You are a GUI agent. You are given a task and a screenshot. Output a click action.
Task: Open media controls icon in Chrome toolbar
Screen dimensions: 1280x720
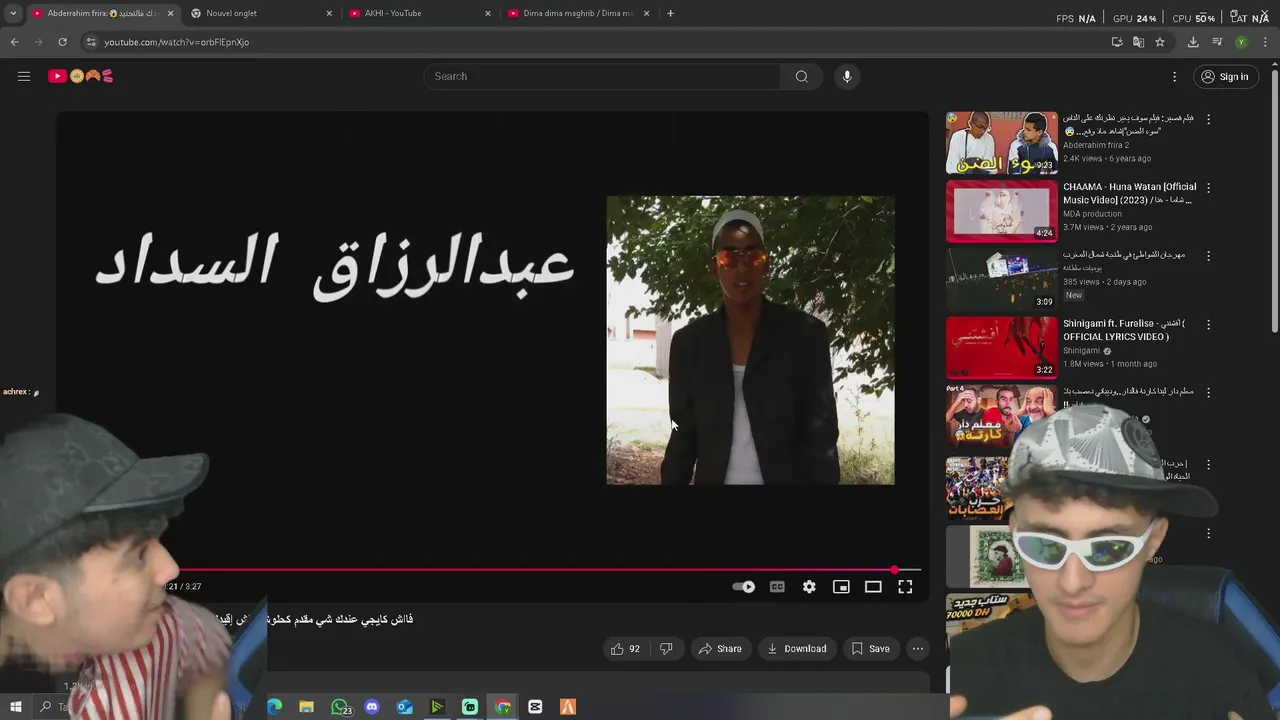pyautogui.click(x=1217, y=42)
